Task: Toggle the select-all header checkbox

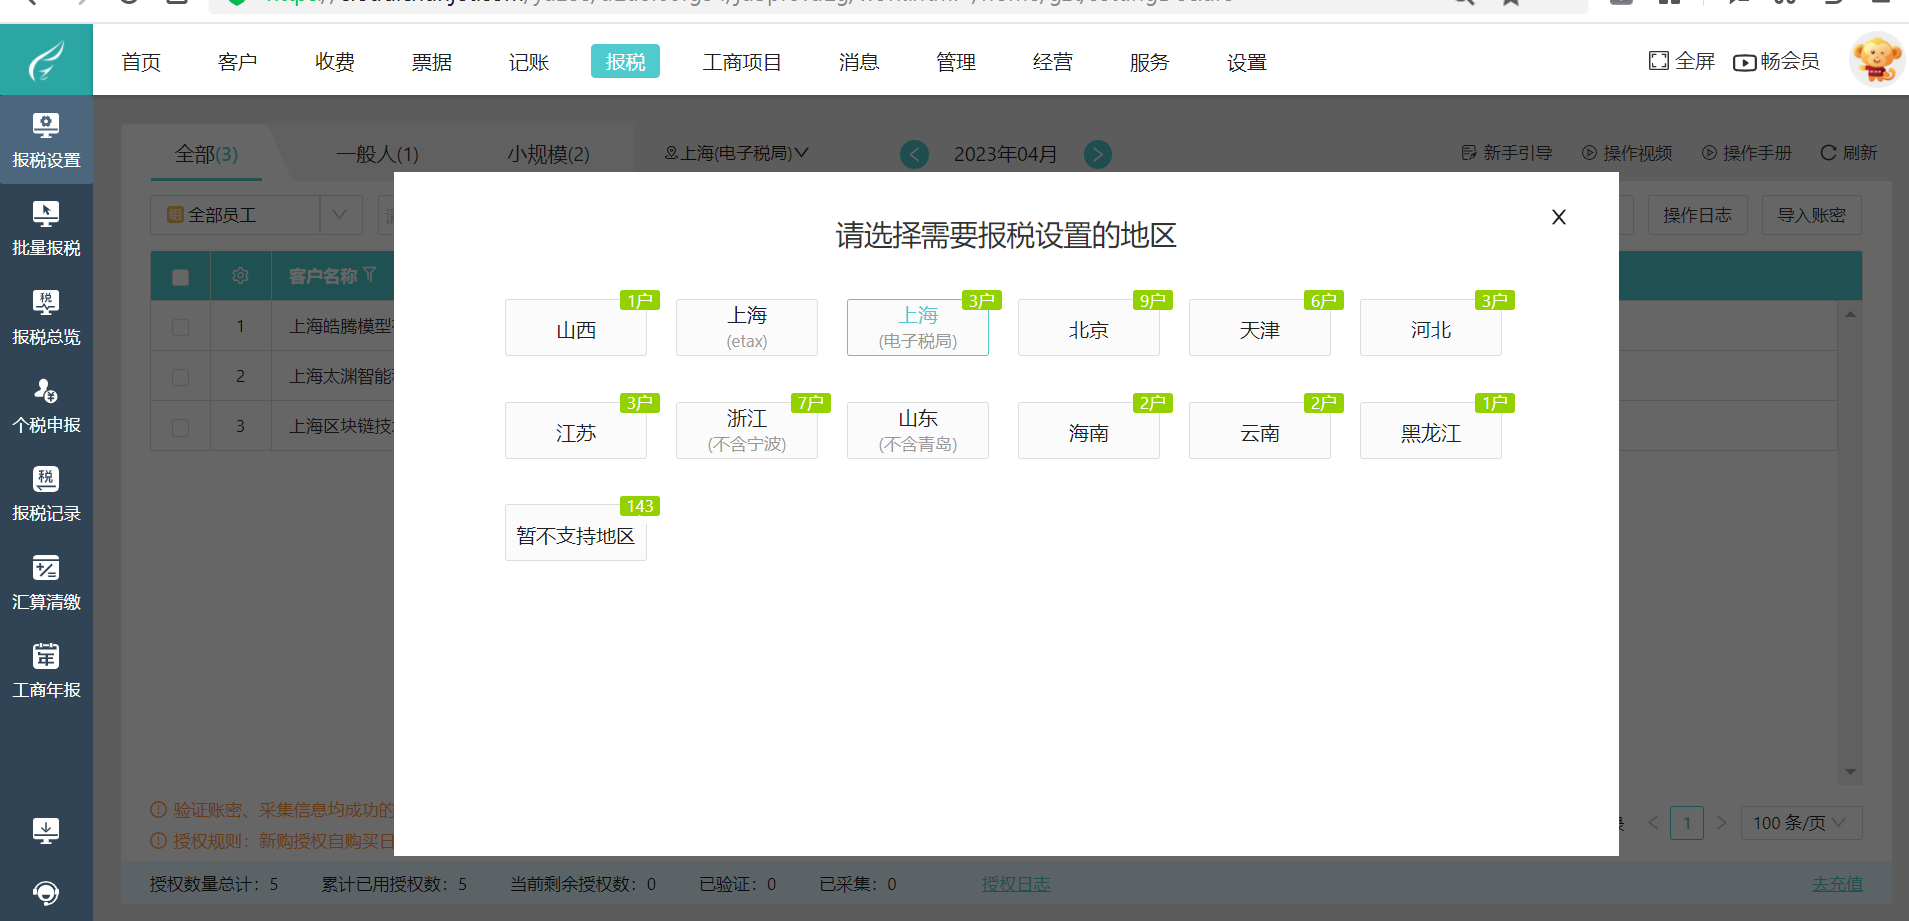Action: click(x=180, y=277)
